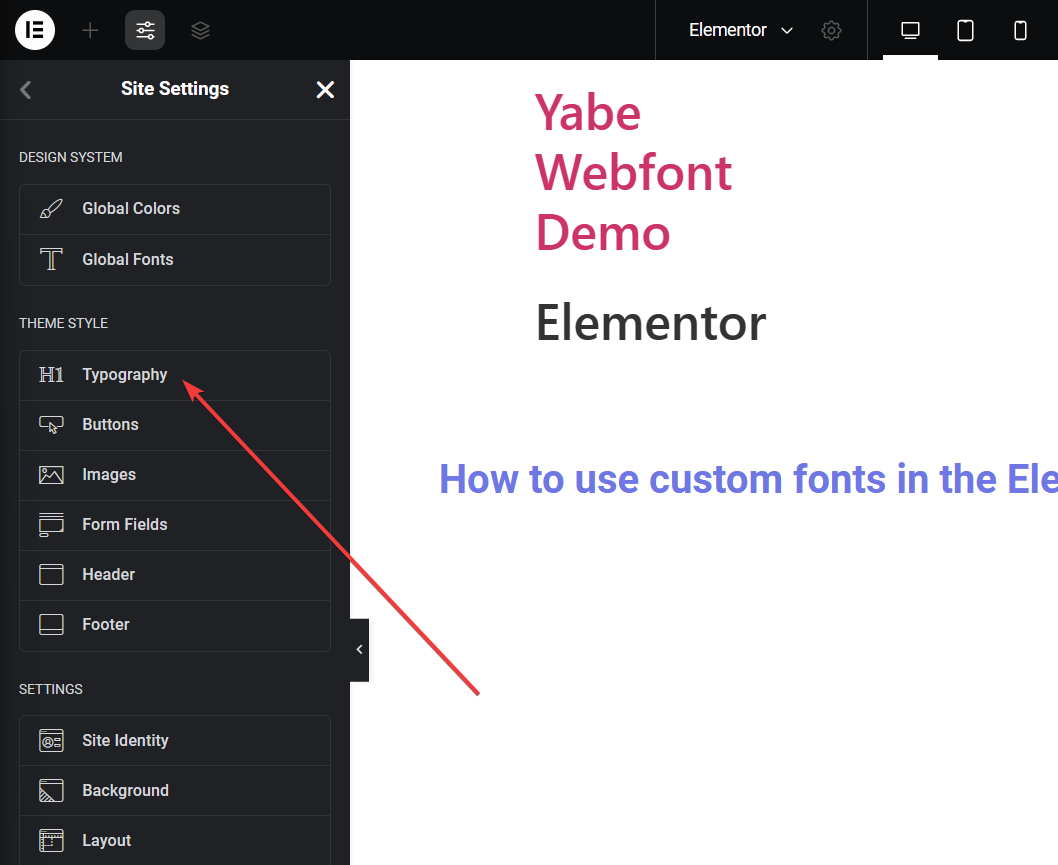Switch to tablet preview mode
The height and width of the screenshot is (865, 1058).
point(966,30)
